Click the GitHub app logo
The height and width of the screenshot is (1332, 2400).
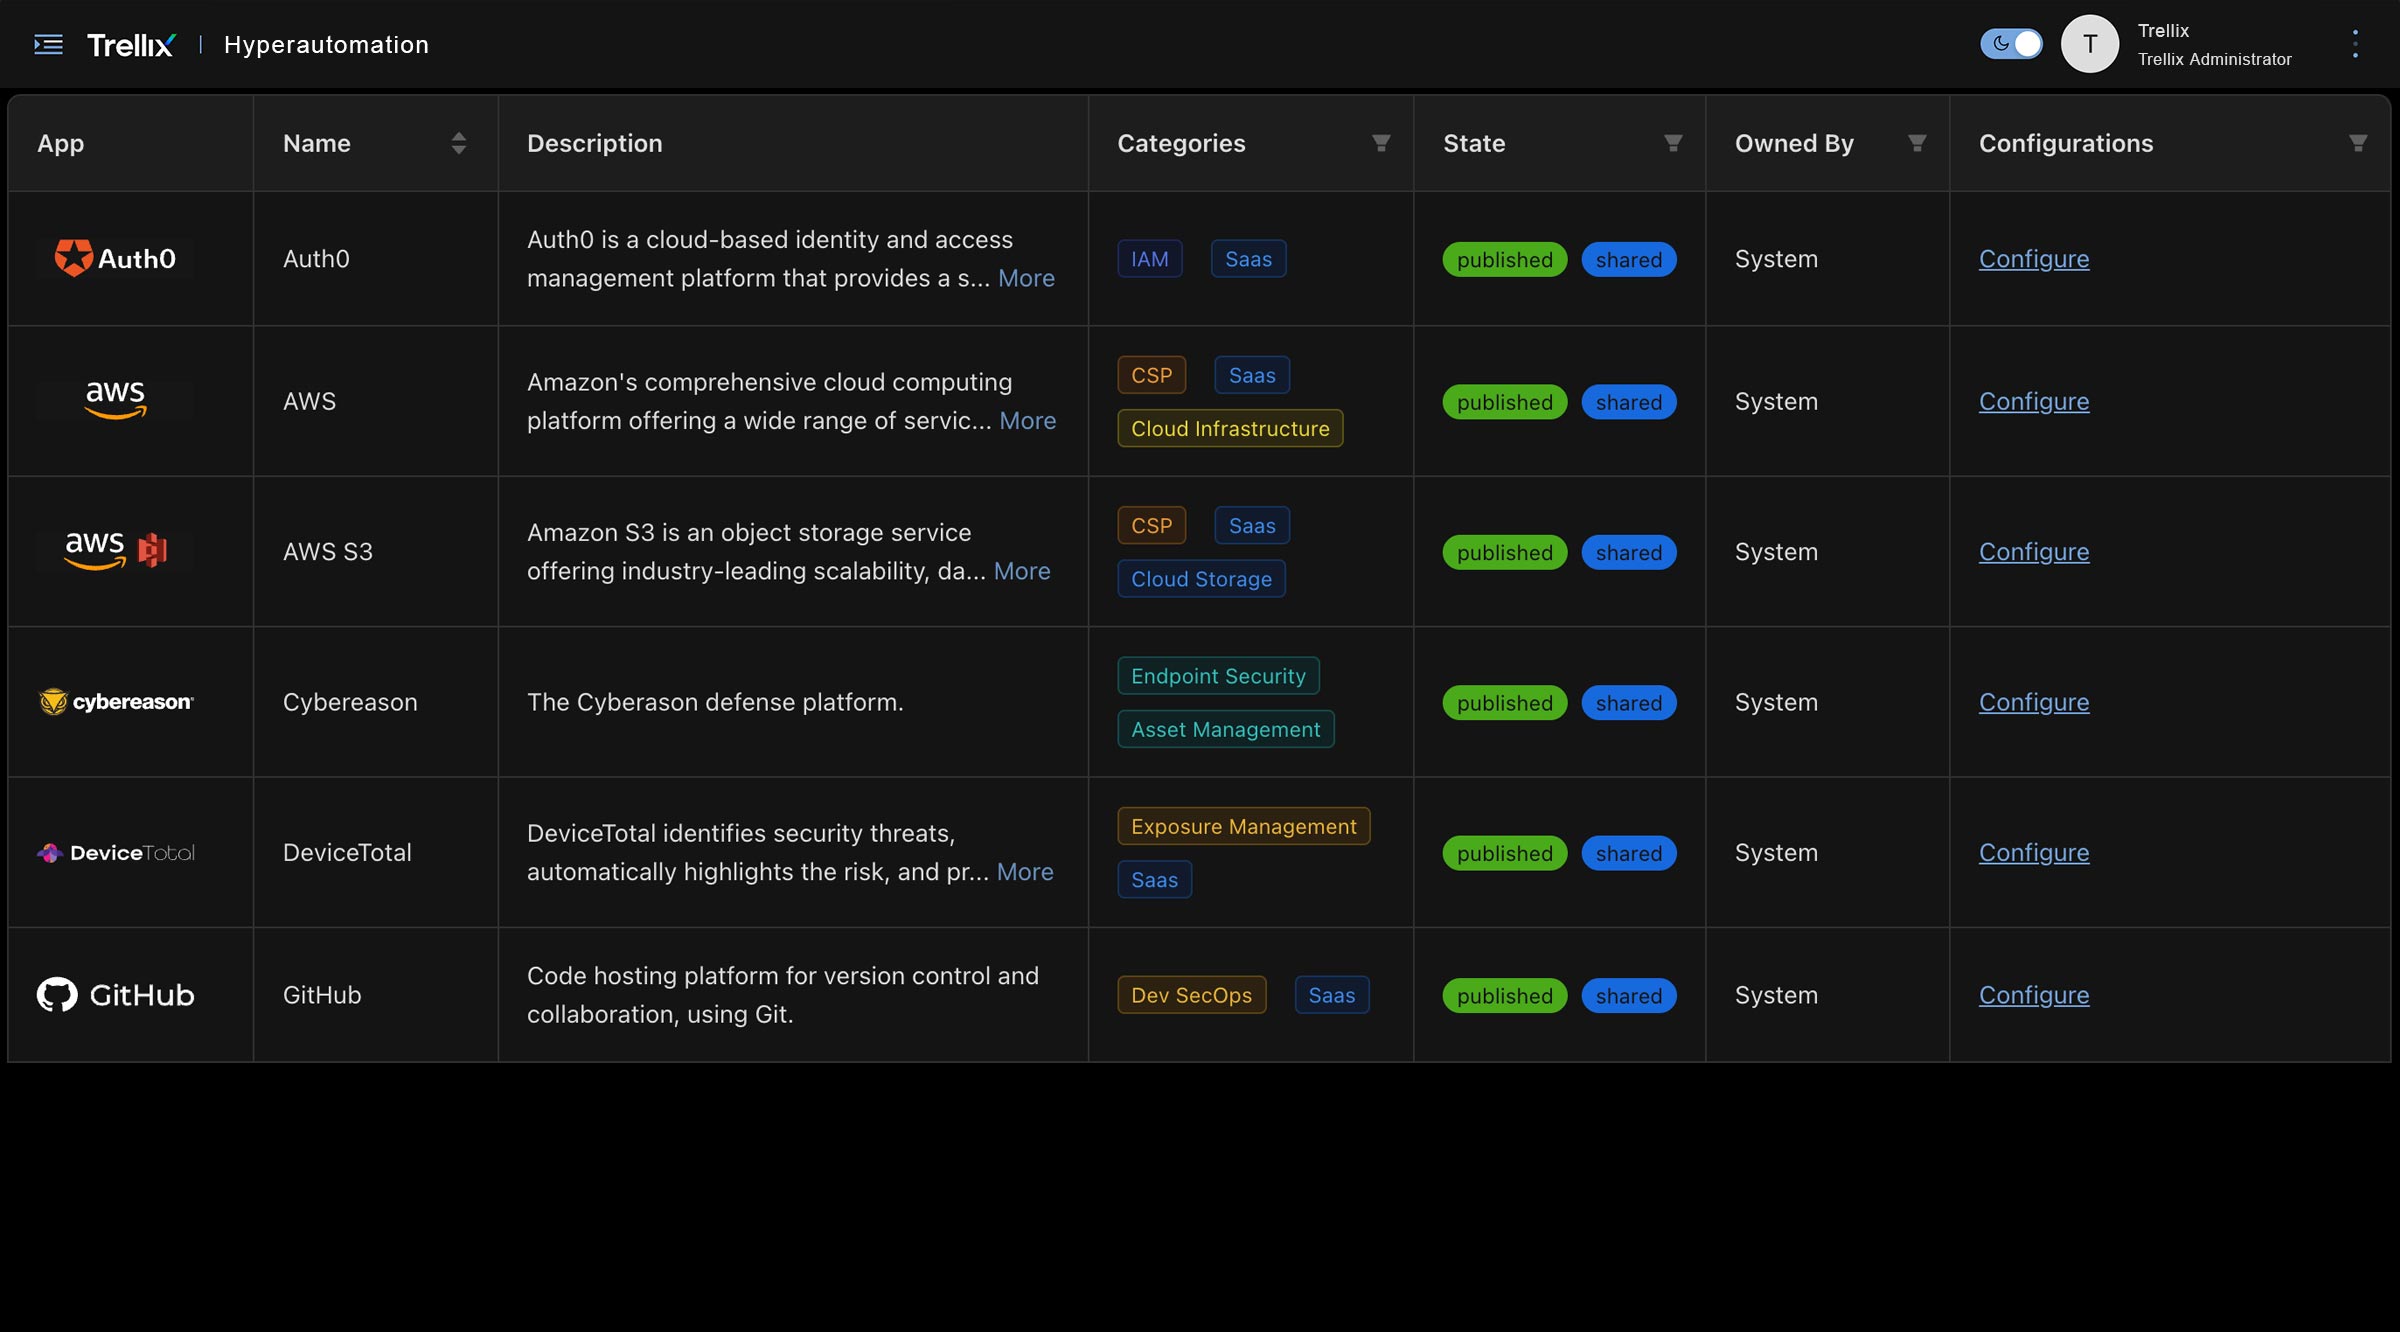[x=115, y=995]
